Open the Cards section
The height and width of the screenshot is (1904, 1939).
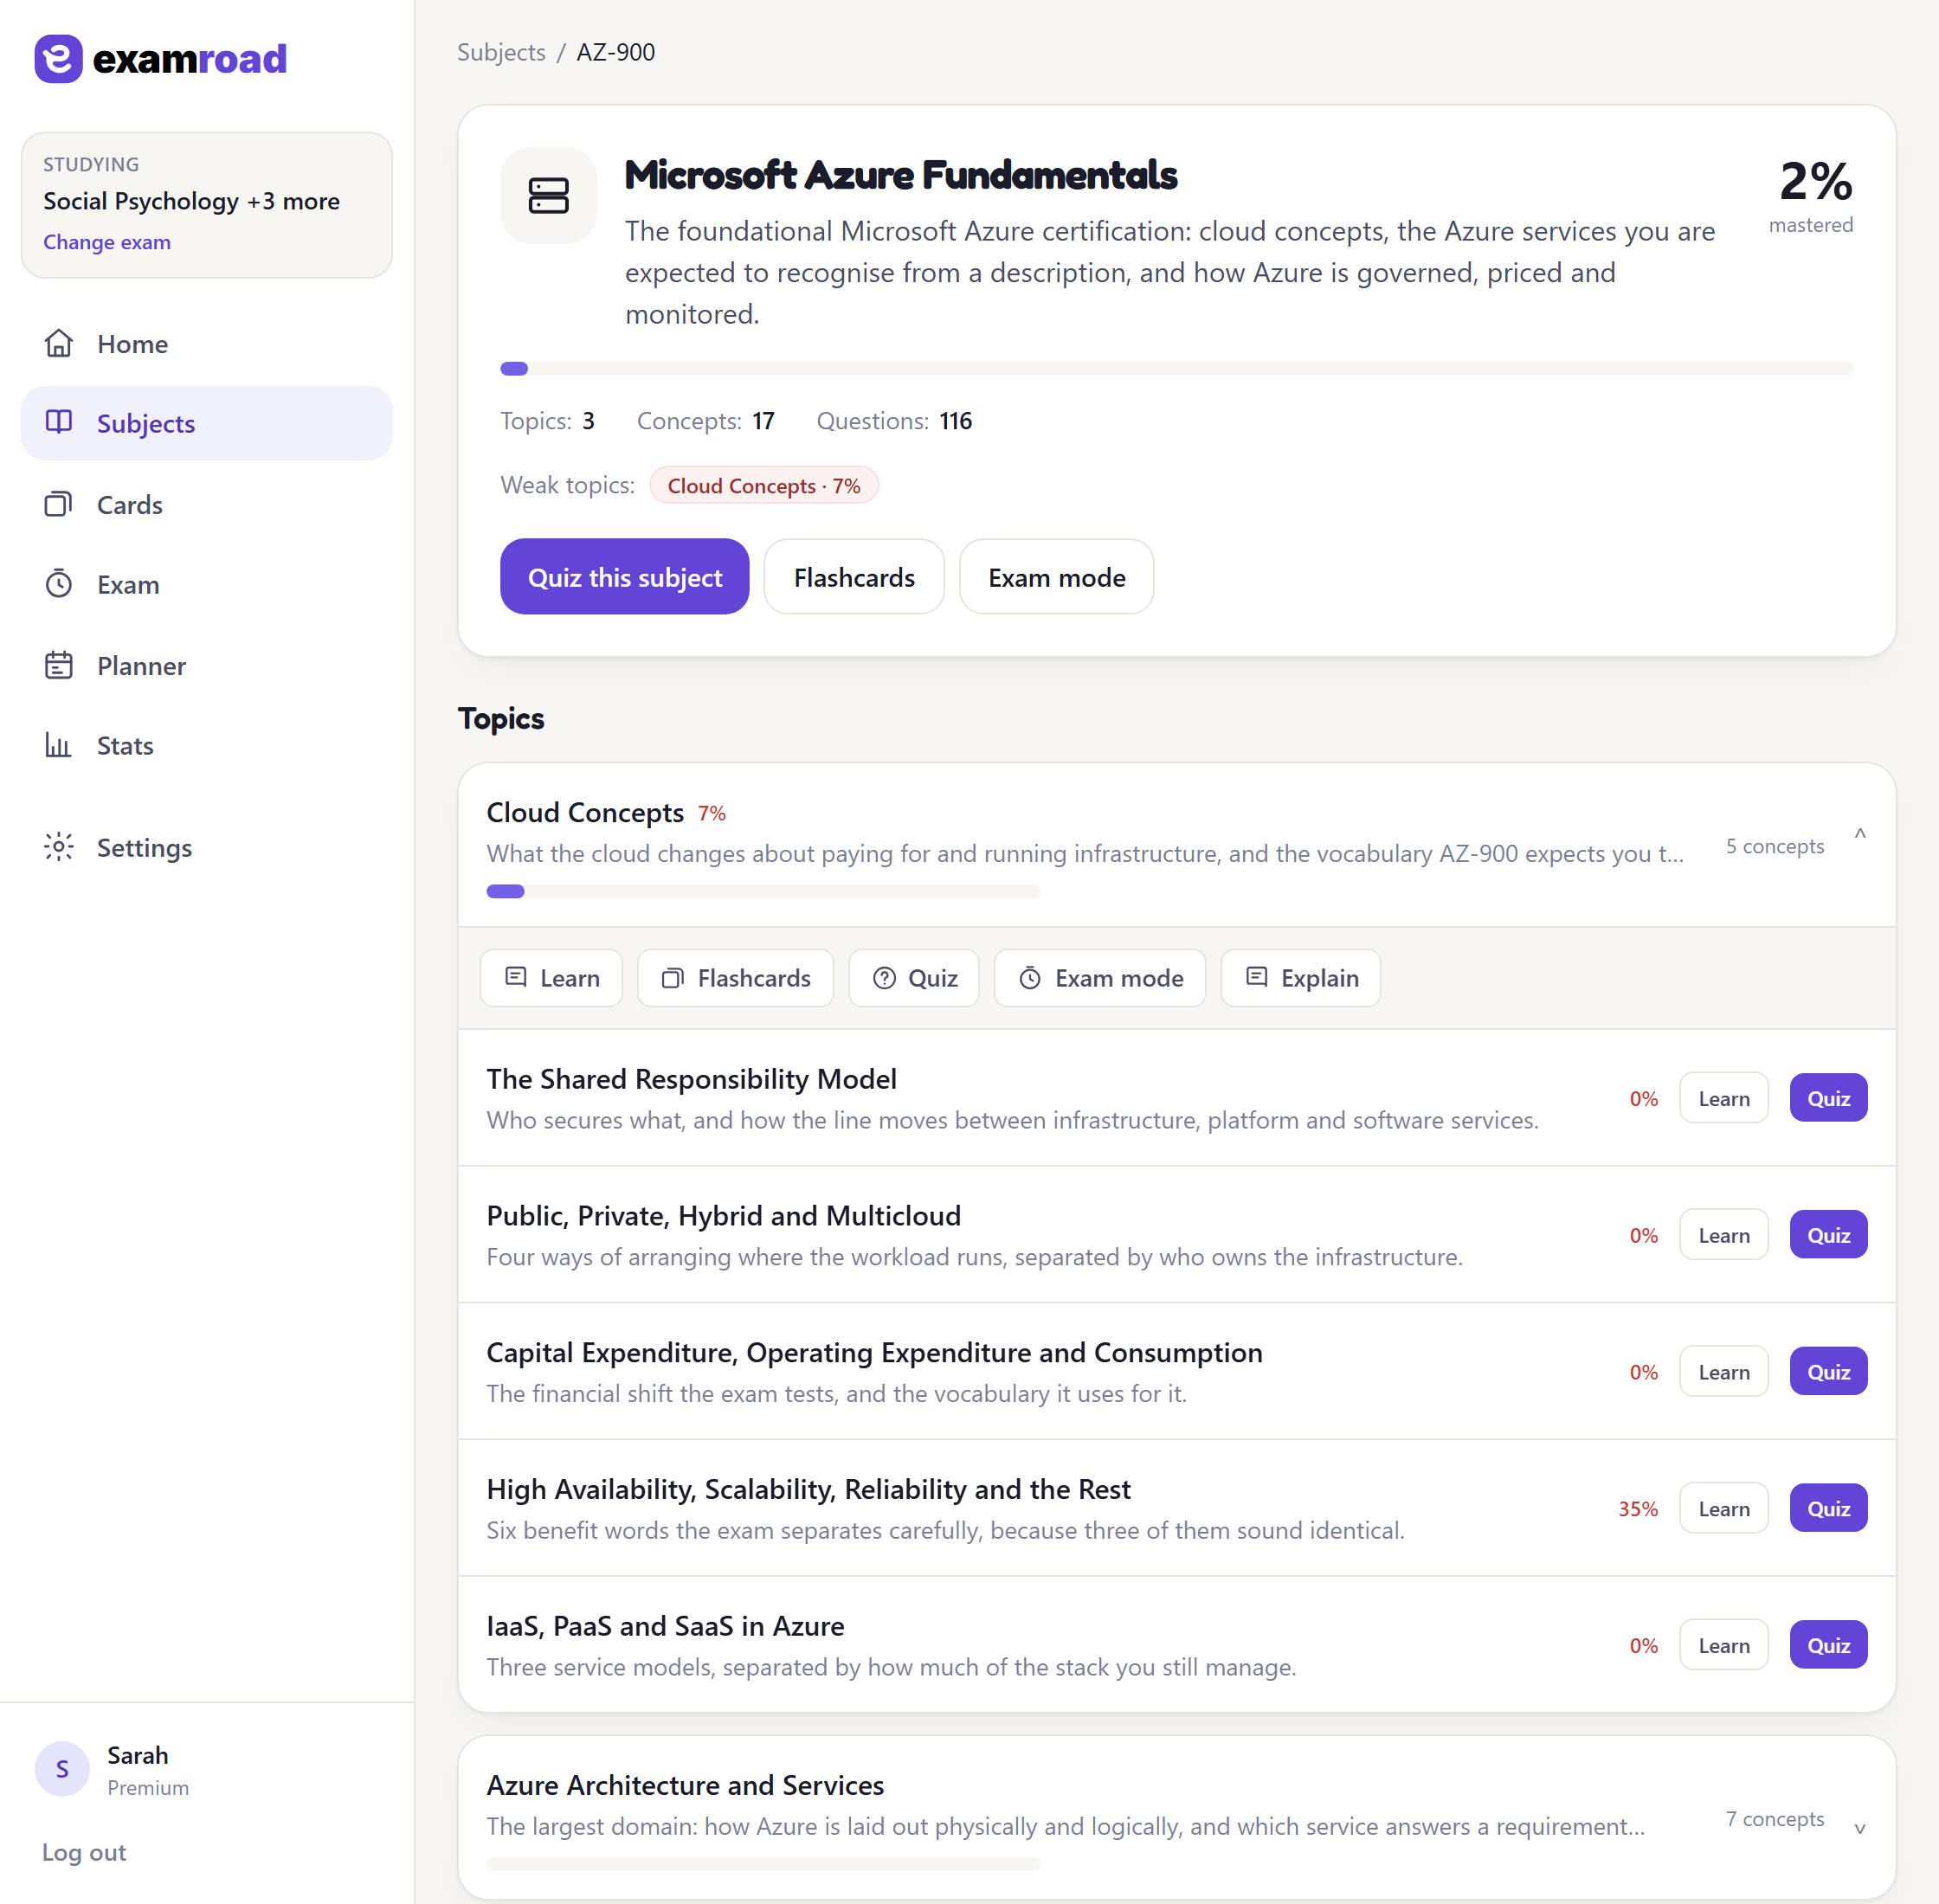pyautogui.click(x=207, y=504)
